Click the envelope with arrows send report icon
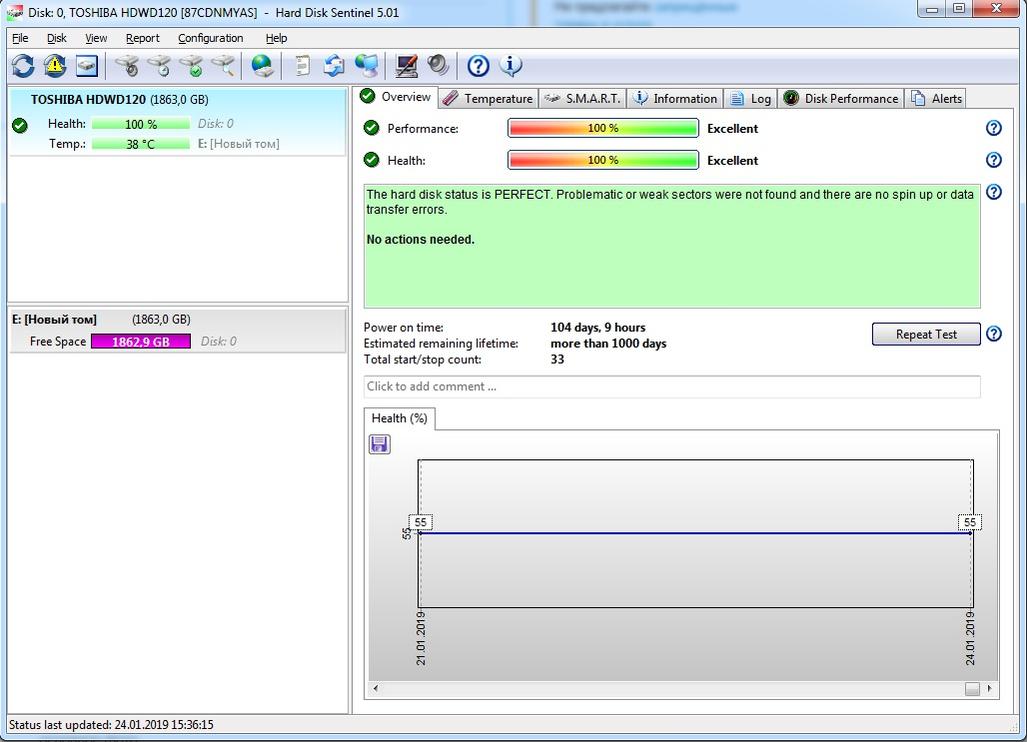 (x=334, y=65)
